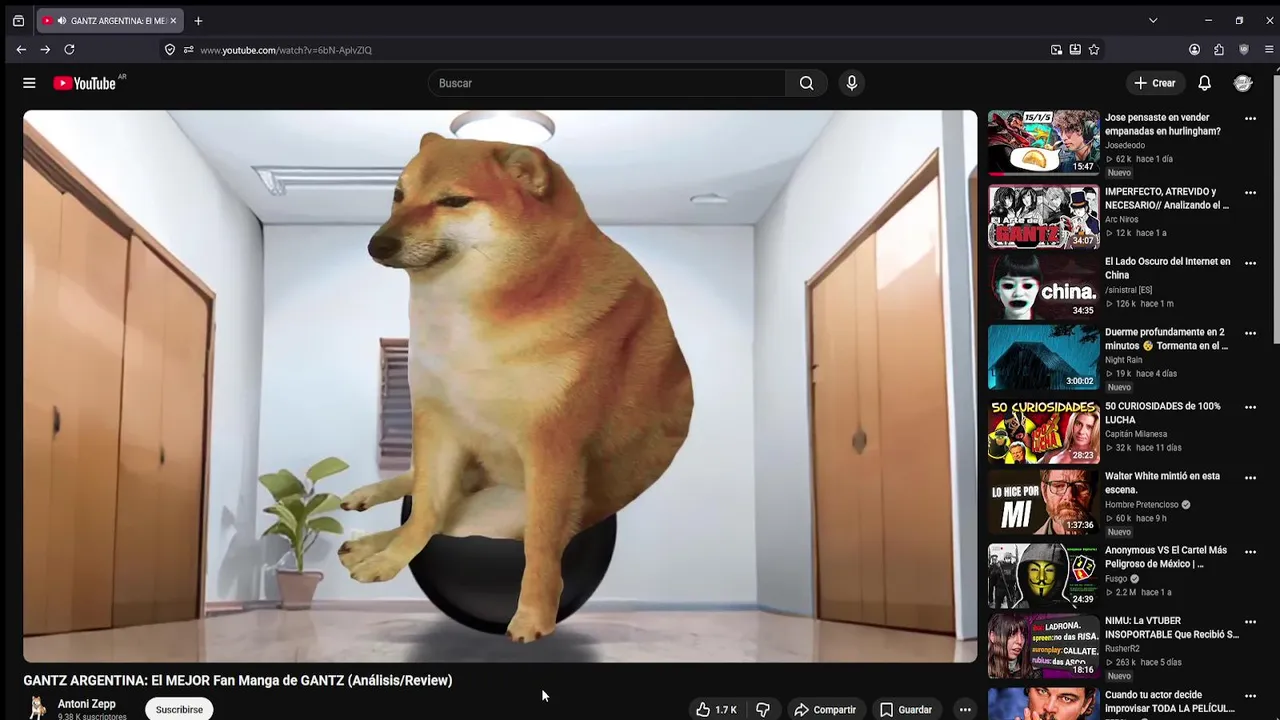Viewport: 1280px width, 720px height.
Task: Click channel name Fusgo
Action: (1116, 578)
